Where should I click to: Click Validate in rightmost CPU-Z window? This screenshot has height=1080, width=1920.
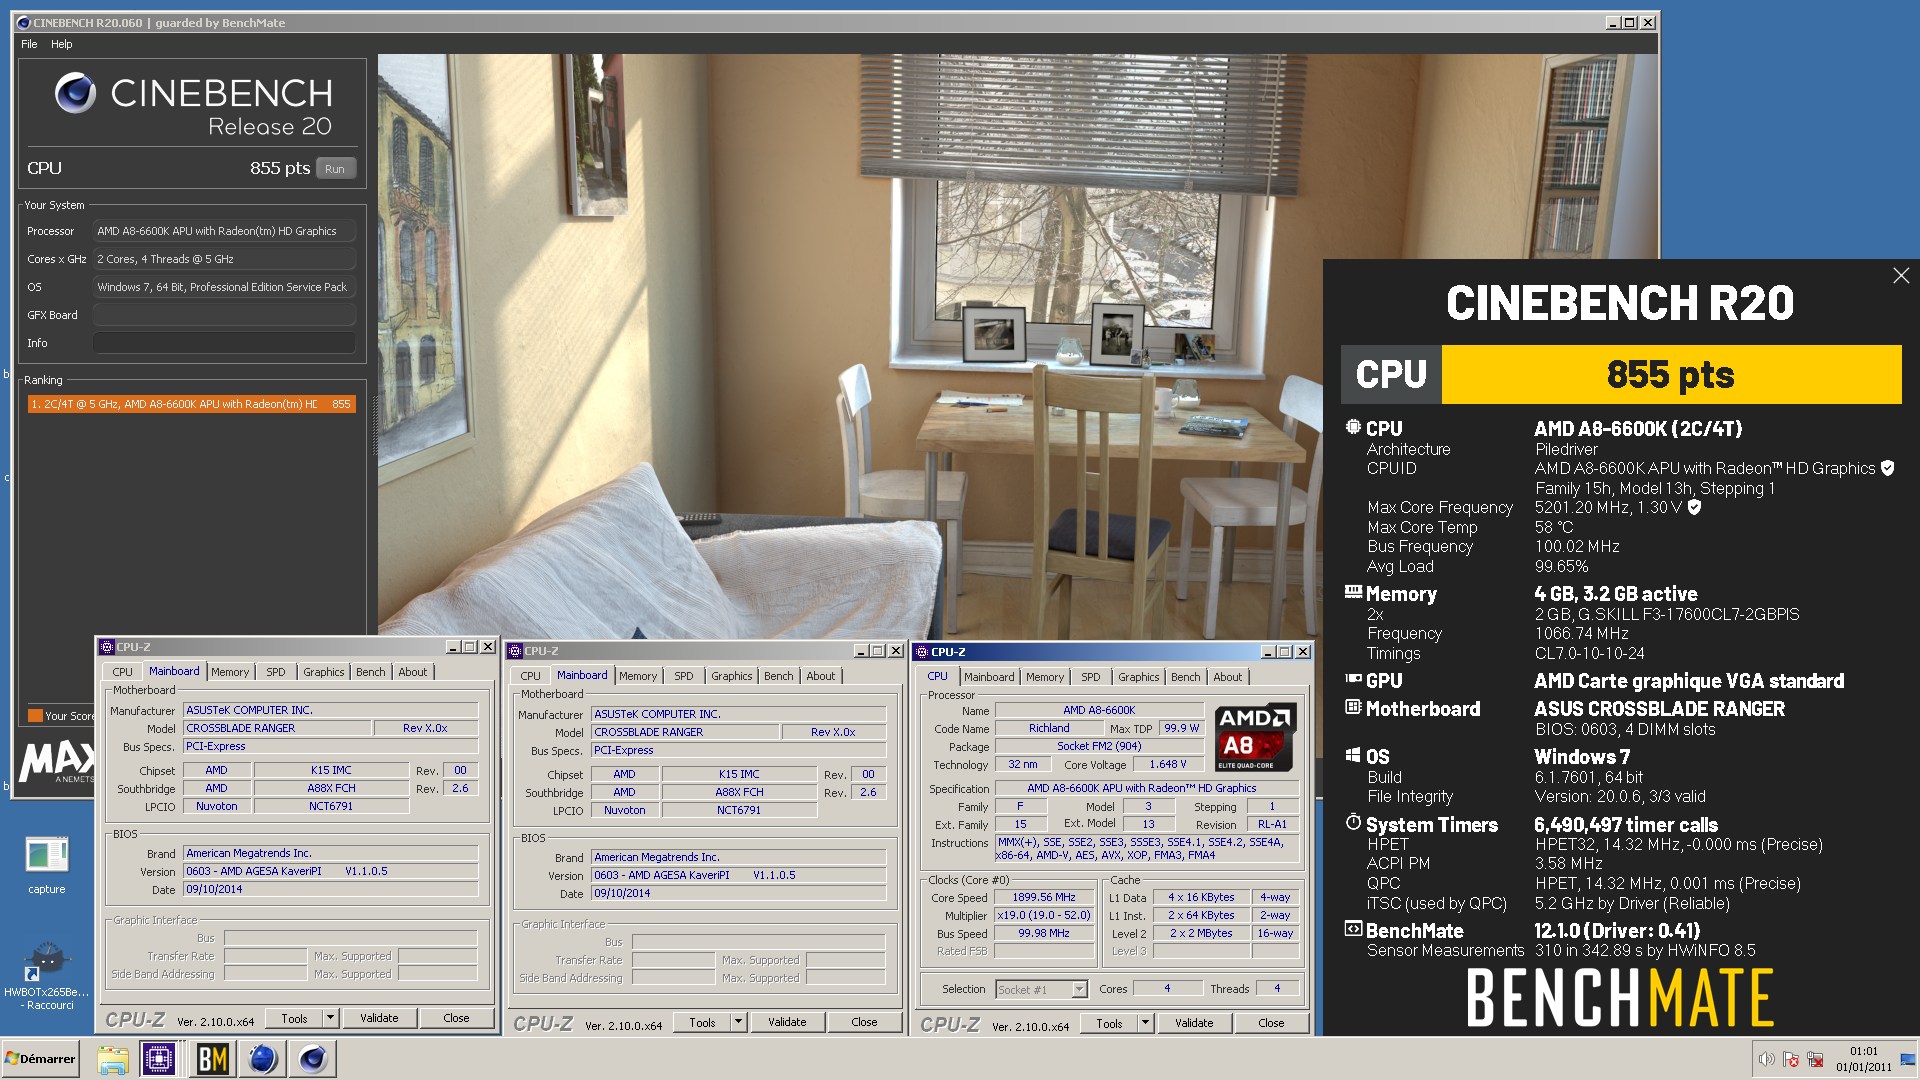pos(1194,1023)
